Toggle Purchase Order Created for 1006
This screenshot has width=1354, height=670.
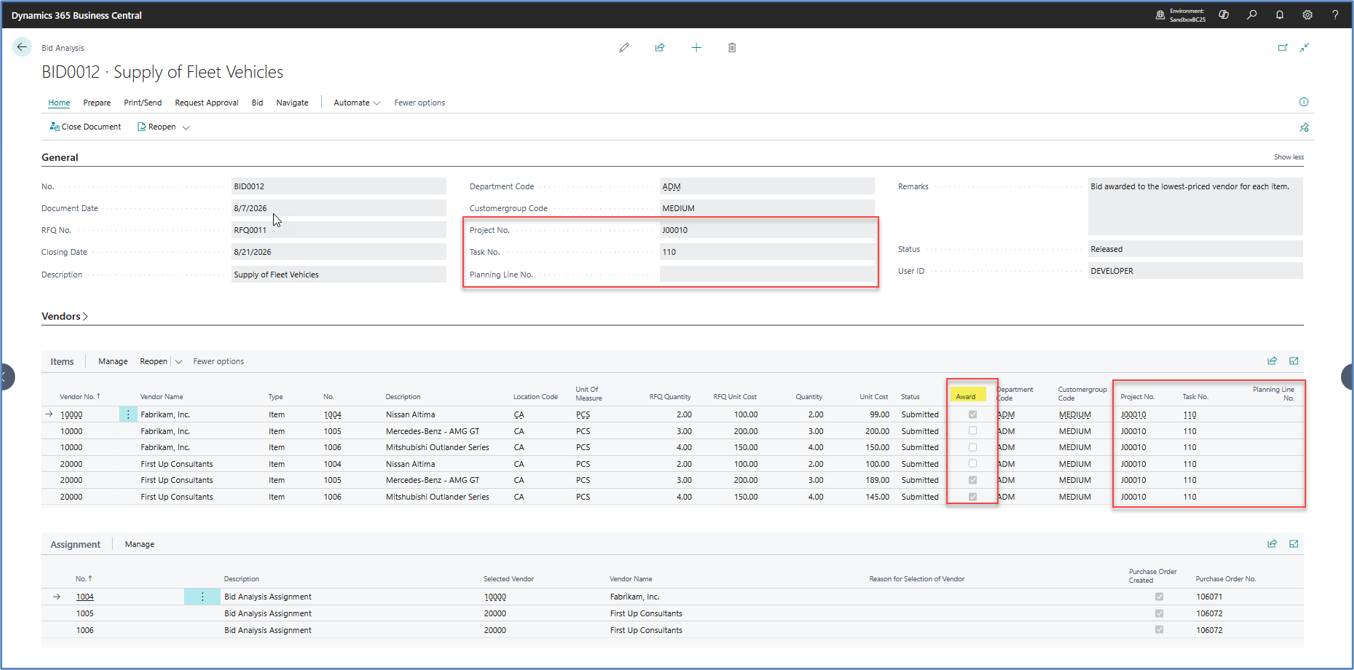click(x=1159, y=630)
